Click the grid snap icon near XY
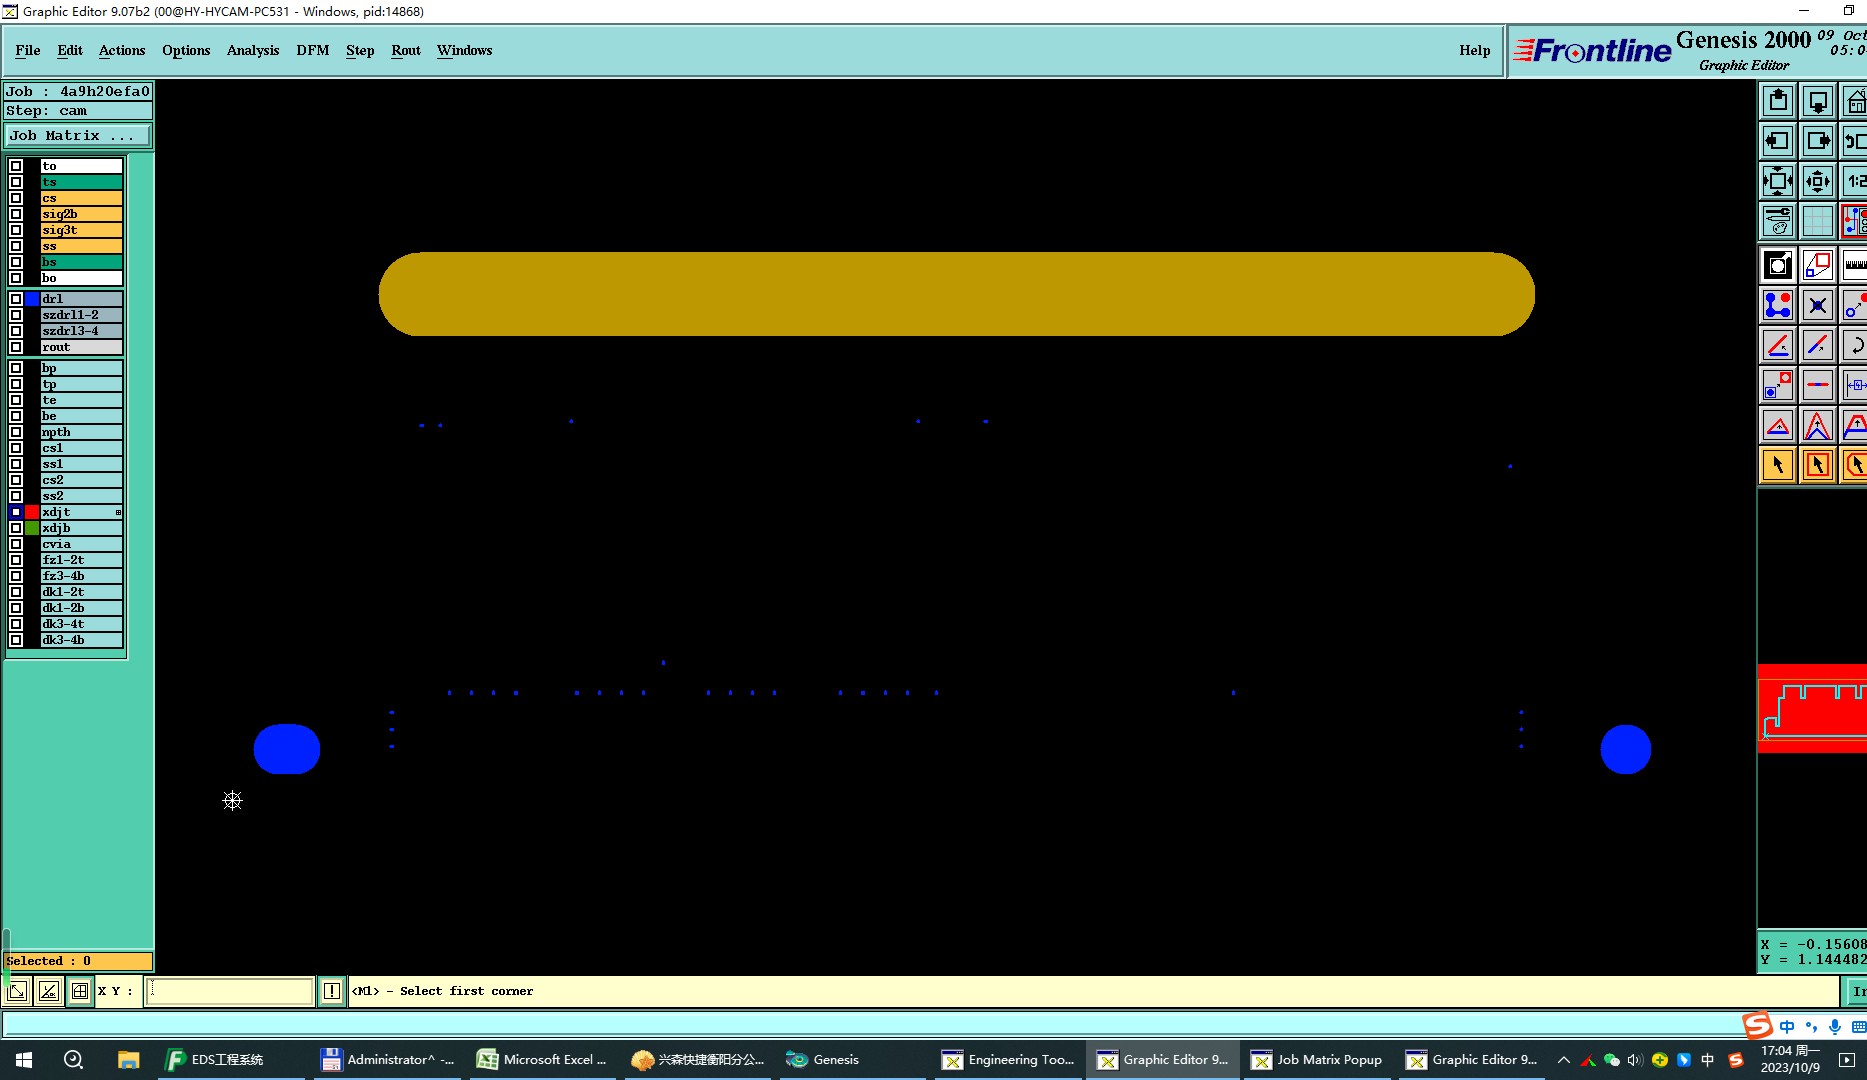1867x1080 pixels. tap(80, 991)
